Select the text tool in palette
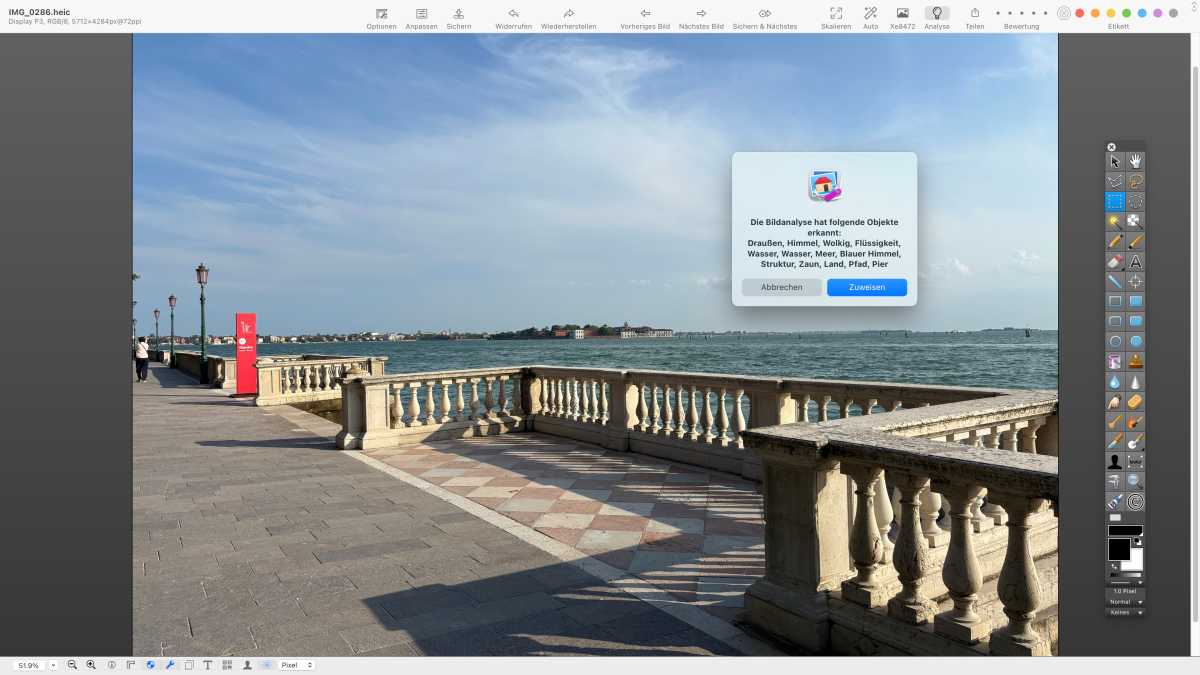 [1136, 261]
